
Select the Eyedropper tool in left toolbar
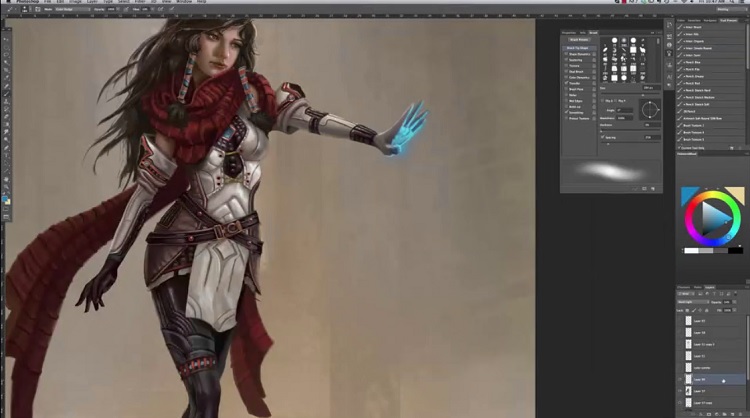click(6, 78)
